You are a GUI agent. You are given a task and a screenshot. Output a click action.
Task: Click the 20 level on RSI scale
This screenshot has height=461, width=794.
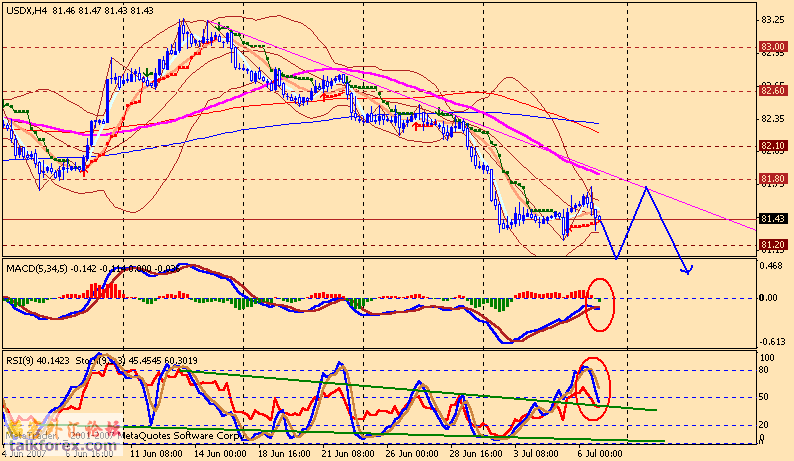tap(764, 425)
